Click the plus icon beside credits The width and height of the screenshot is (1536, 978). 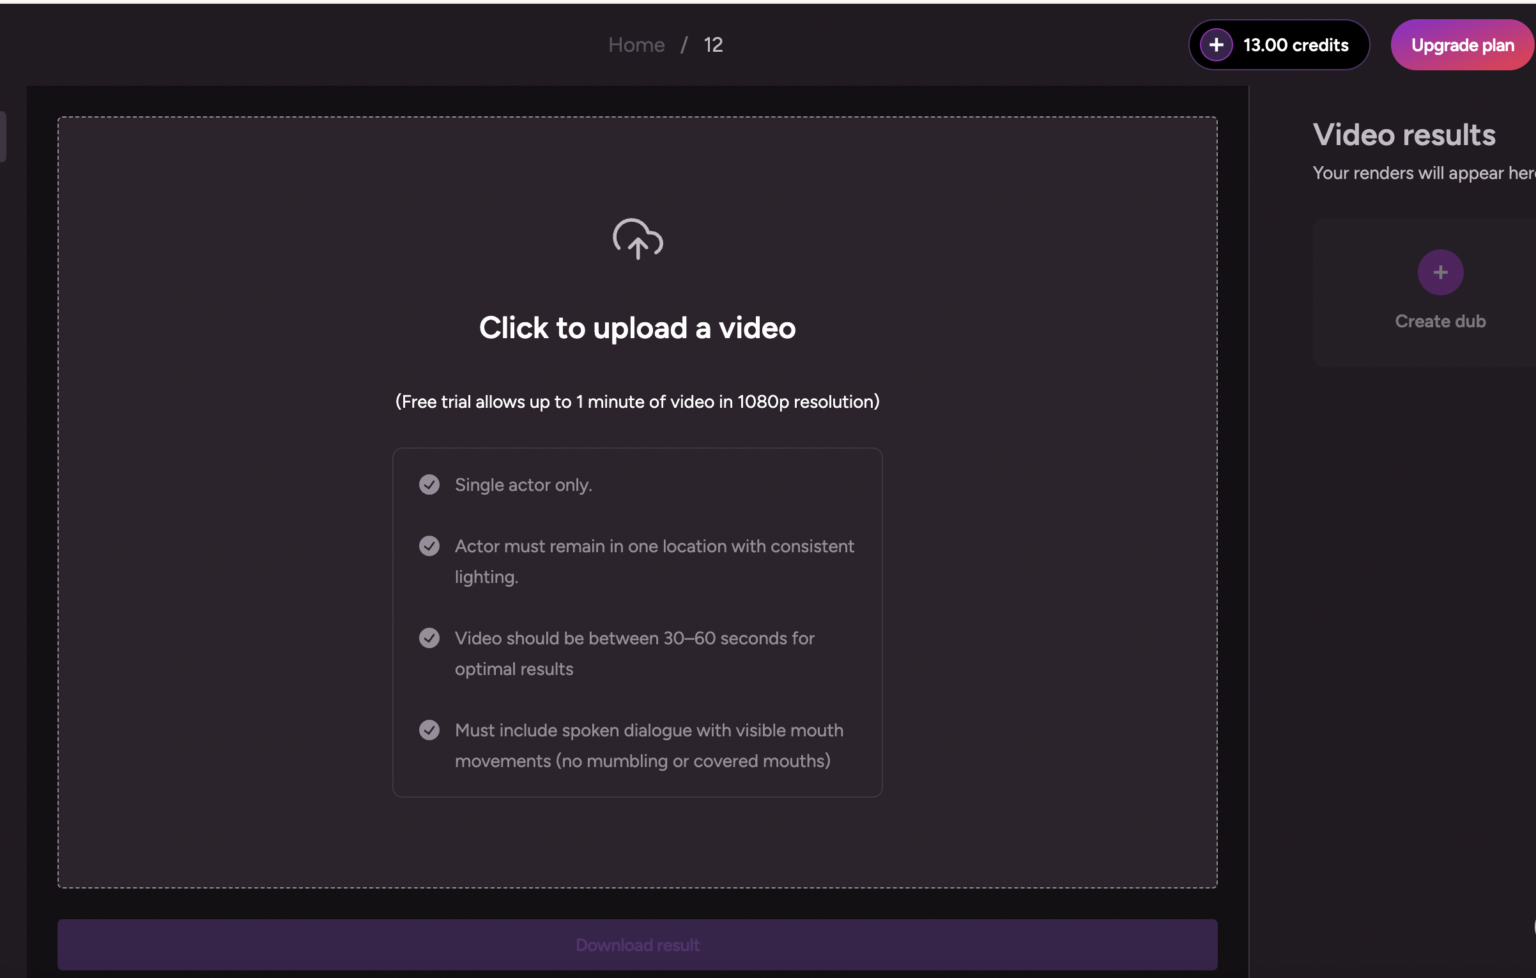tap(1216, 45)
